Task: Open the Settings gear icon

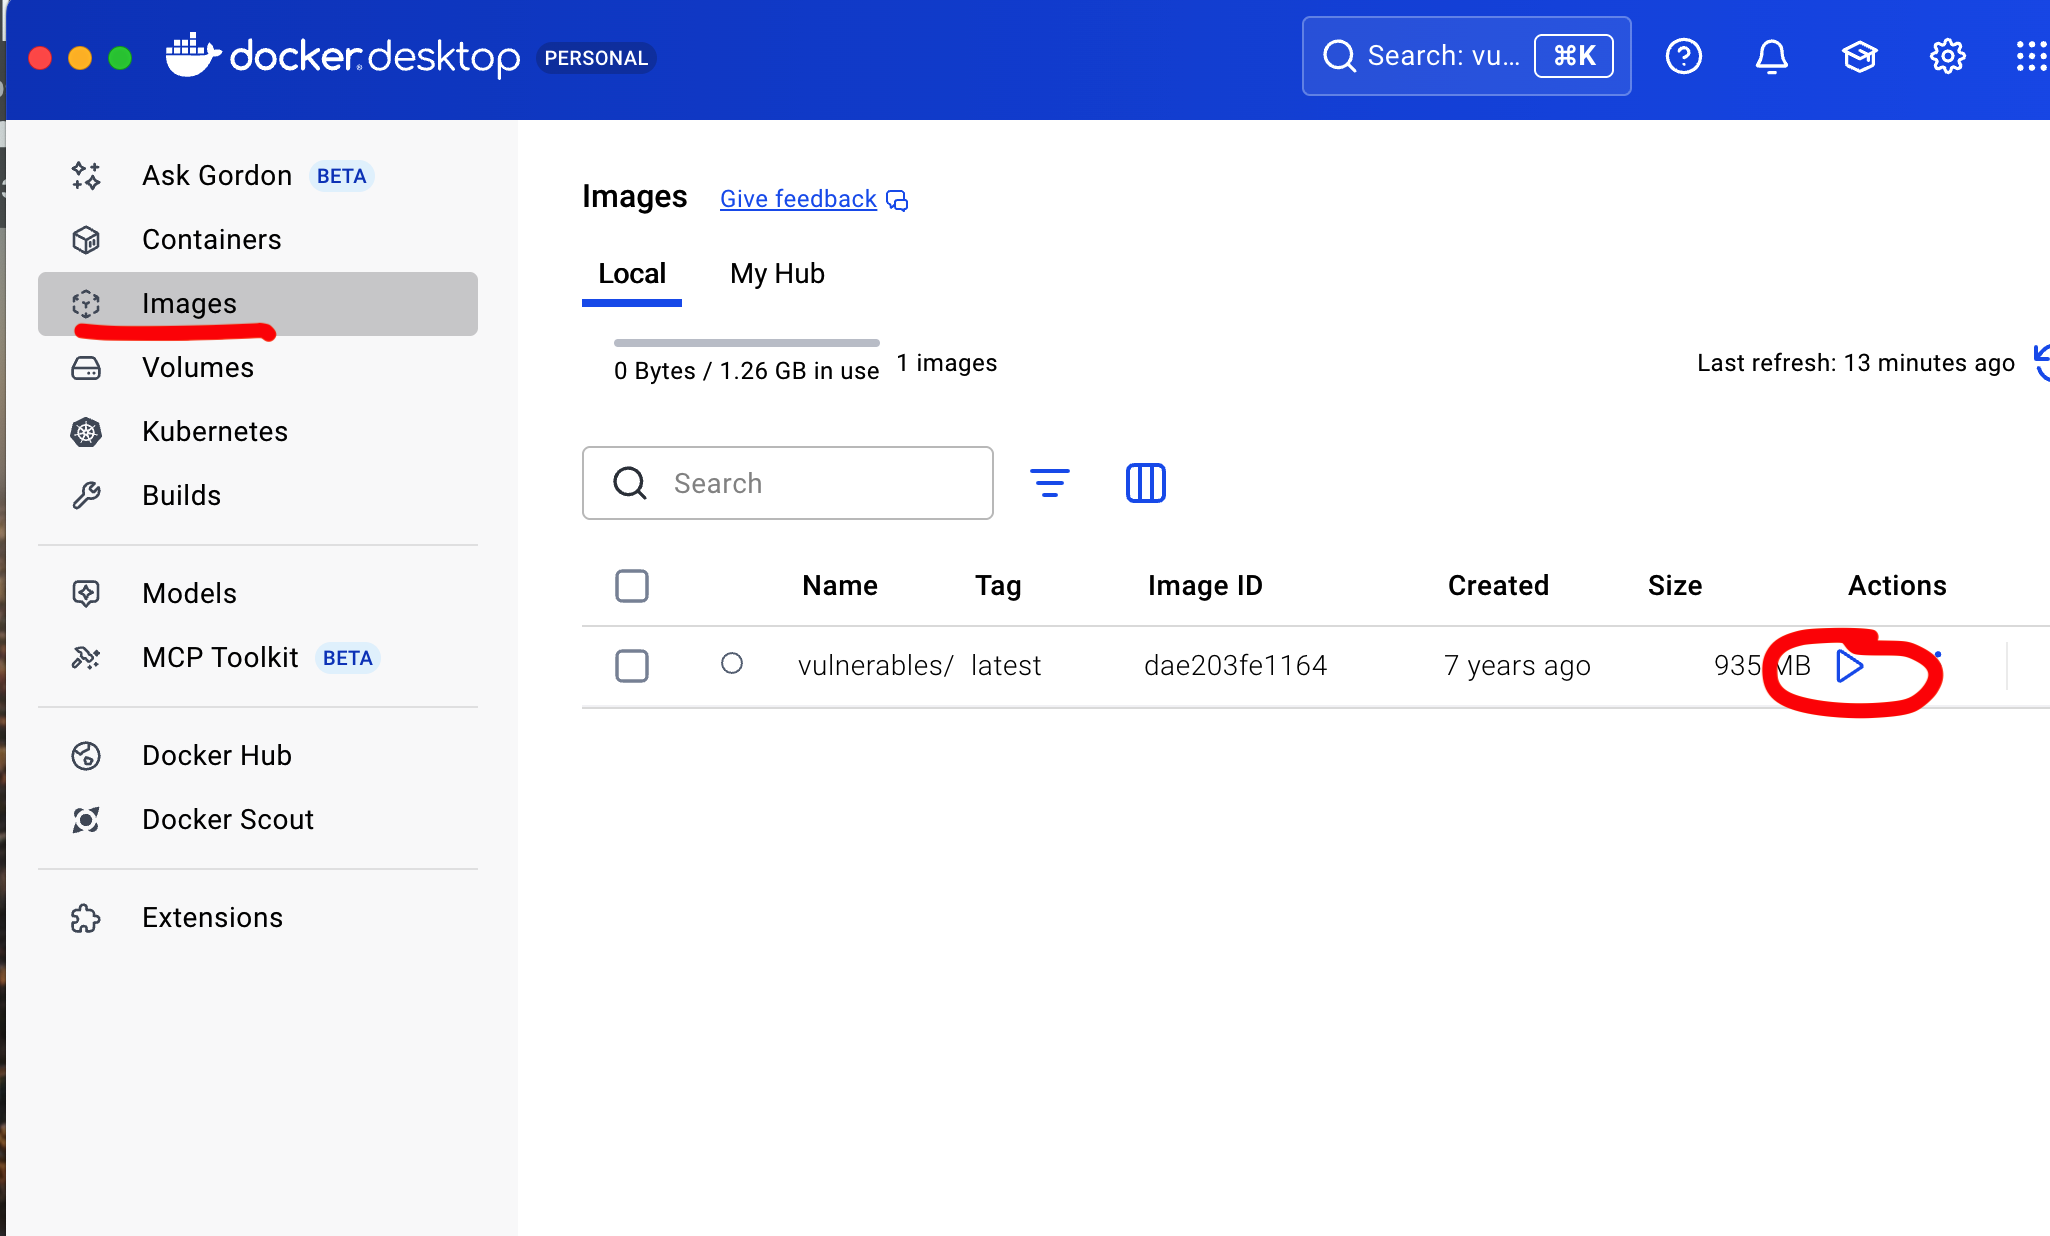Action: pyautogui.click(x=1947, y=57)
